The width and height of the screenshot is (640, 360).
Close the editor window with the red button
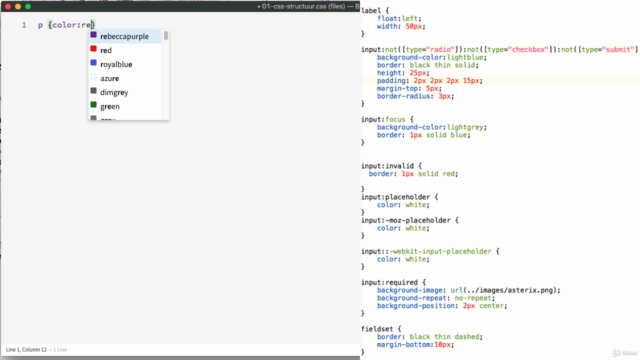tap(8, 6)
